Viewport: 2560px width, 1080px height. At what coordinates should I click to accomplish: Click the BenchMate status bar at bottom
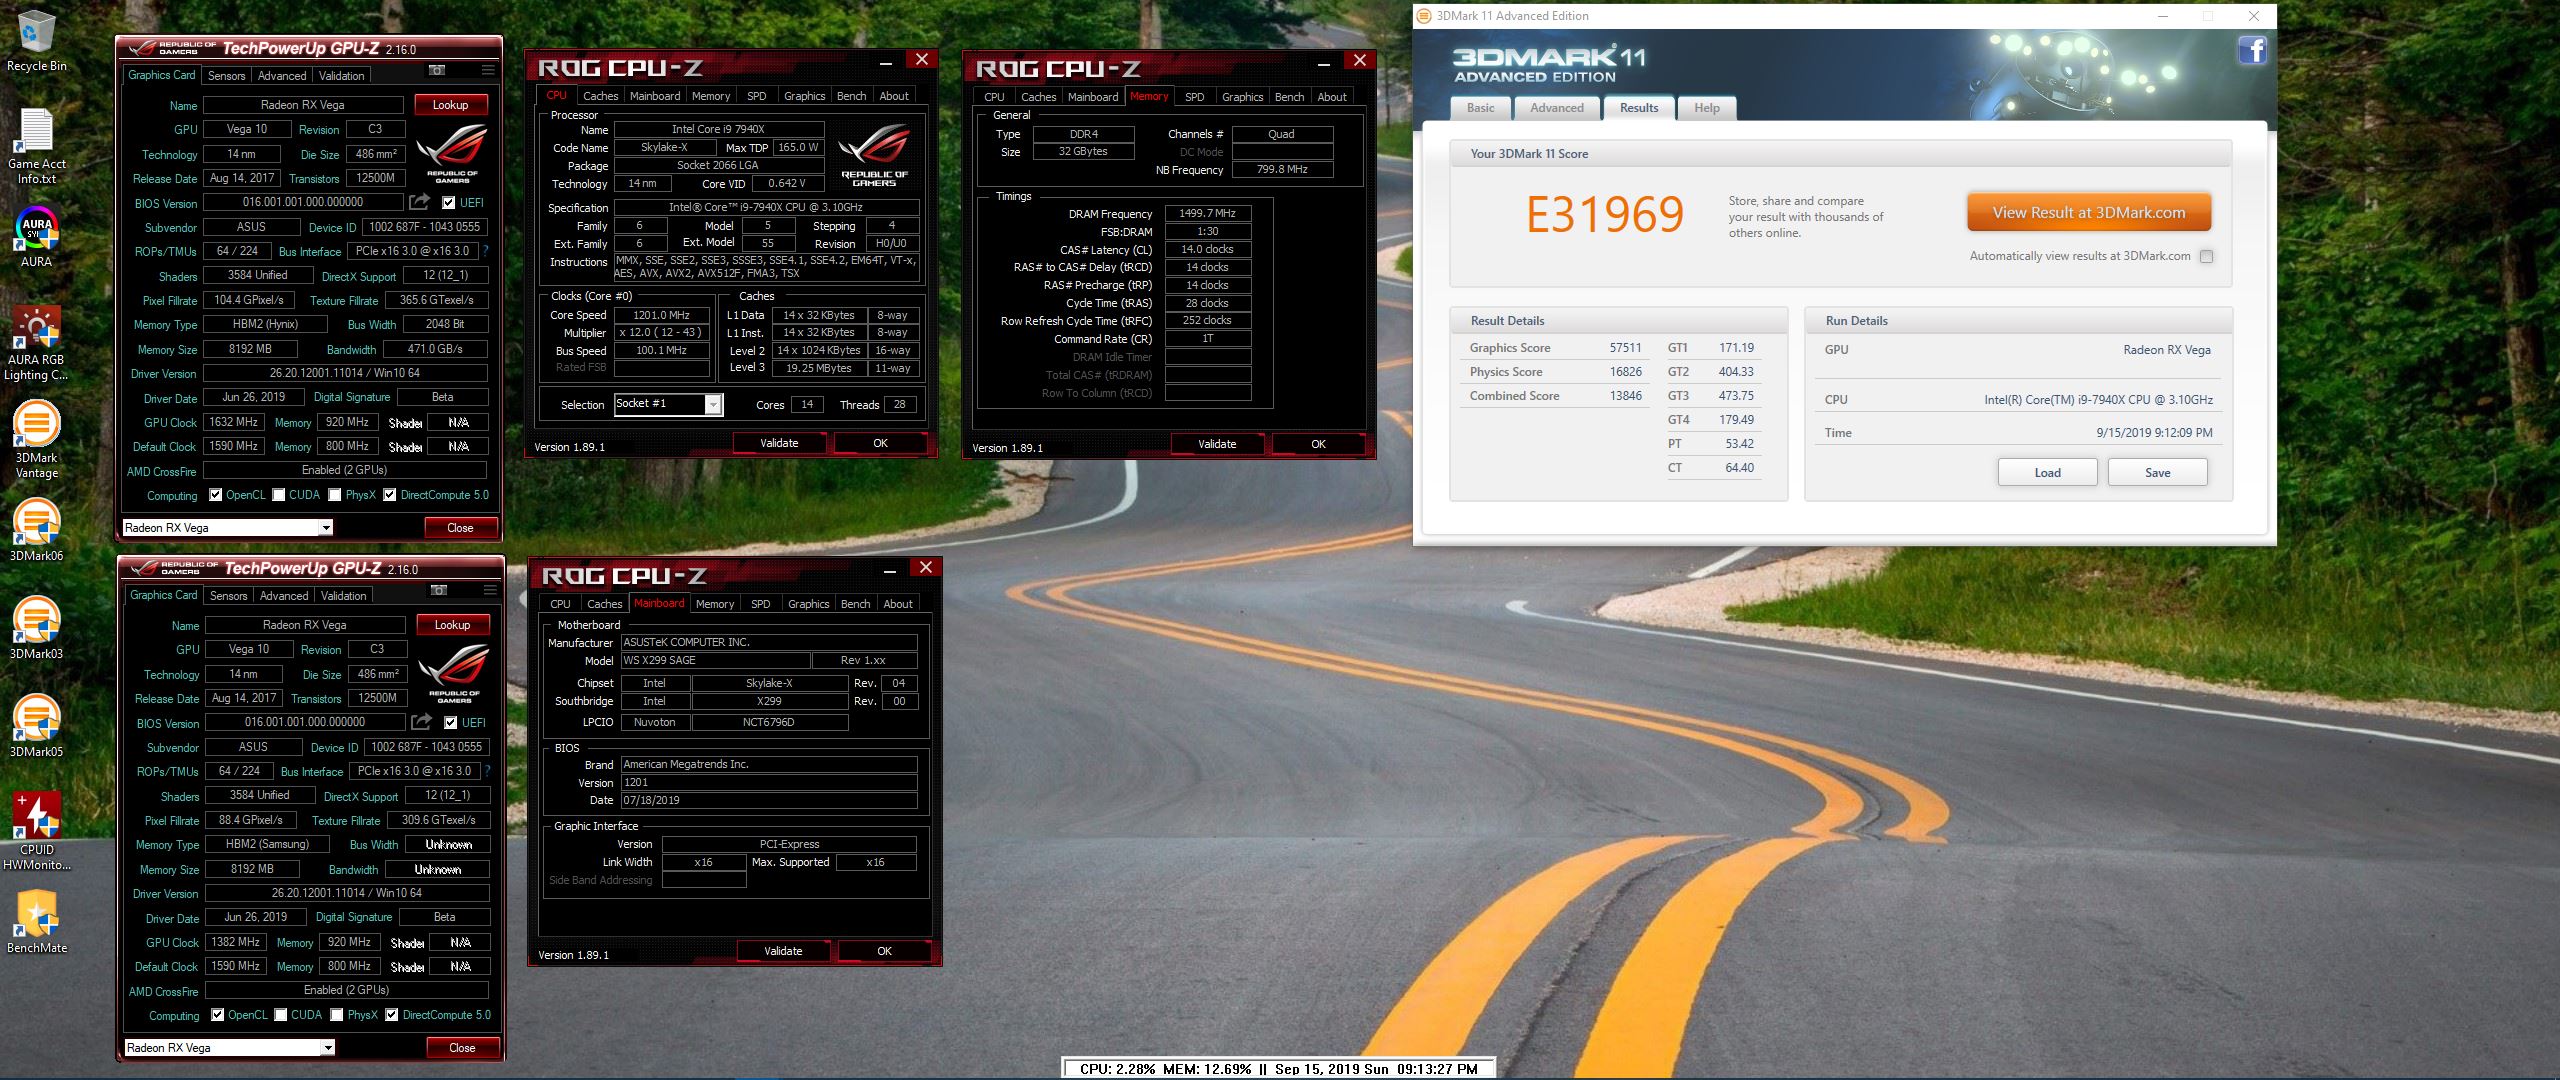tap(1278, 1069)
